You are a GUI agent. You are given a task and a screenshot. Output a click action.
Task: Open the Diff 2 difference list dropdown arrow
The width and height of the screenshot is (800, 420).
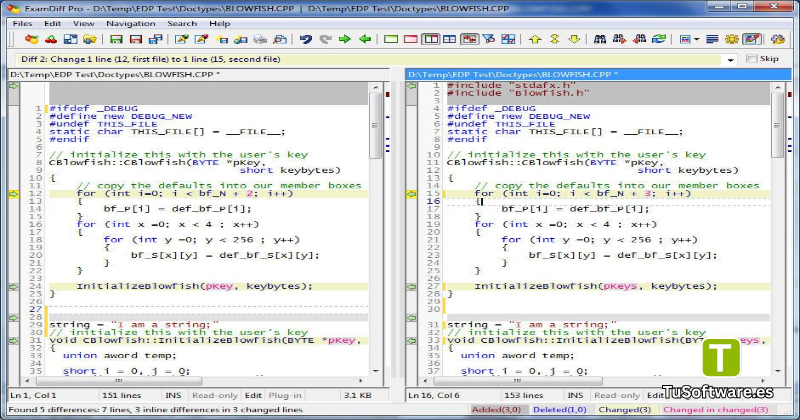point(731,59)
